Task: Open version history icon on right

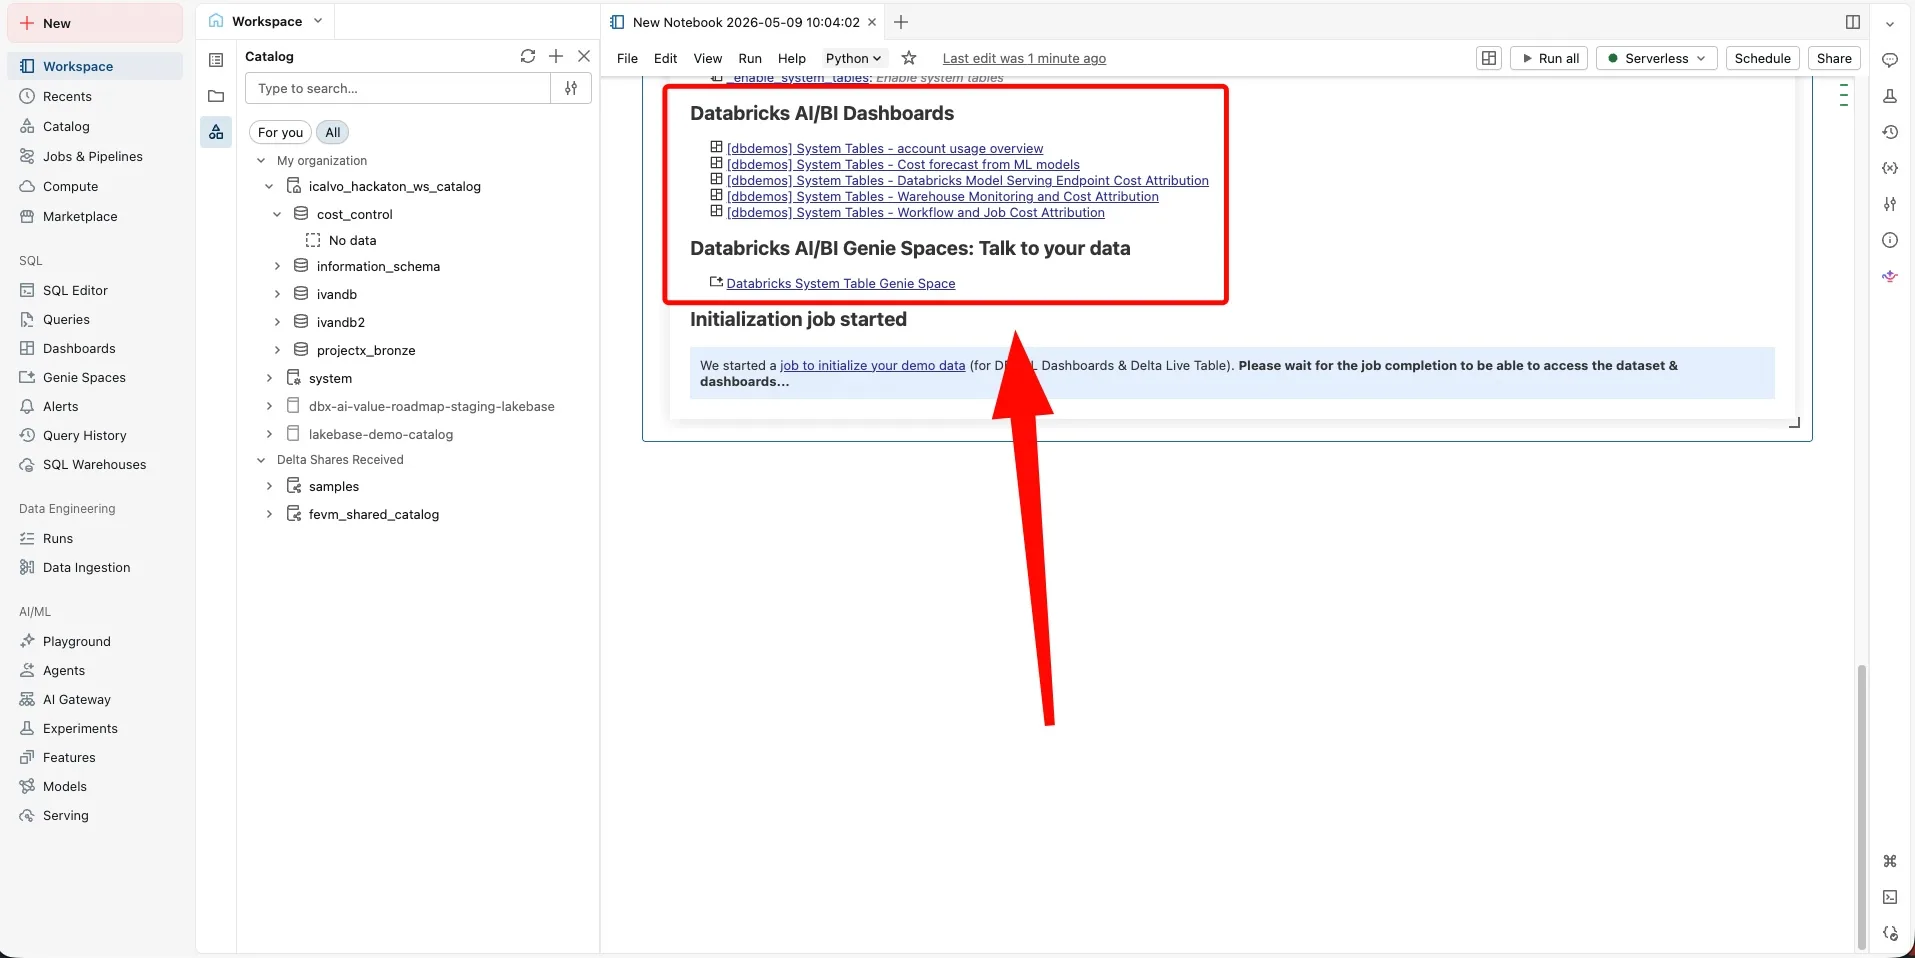Action: (1890, 132)
